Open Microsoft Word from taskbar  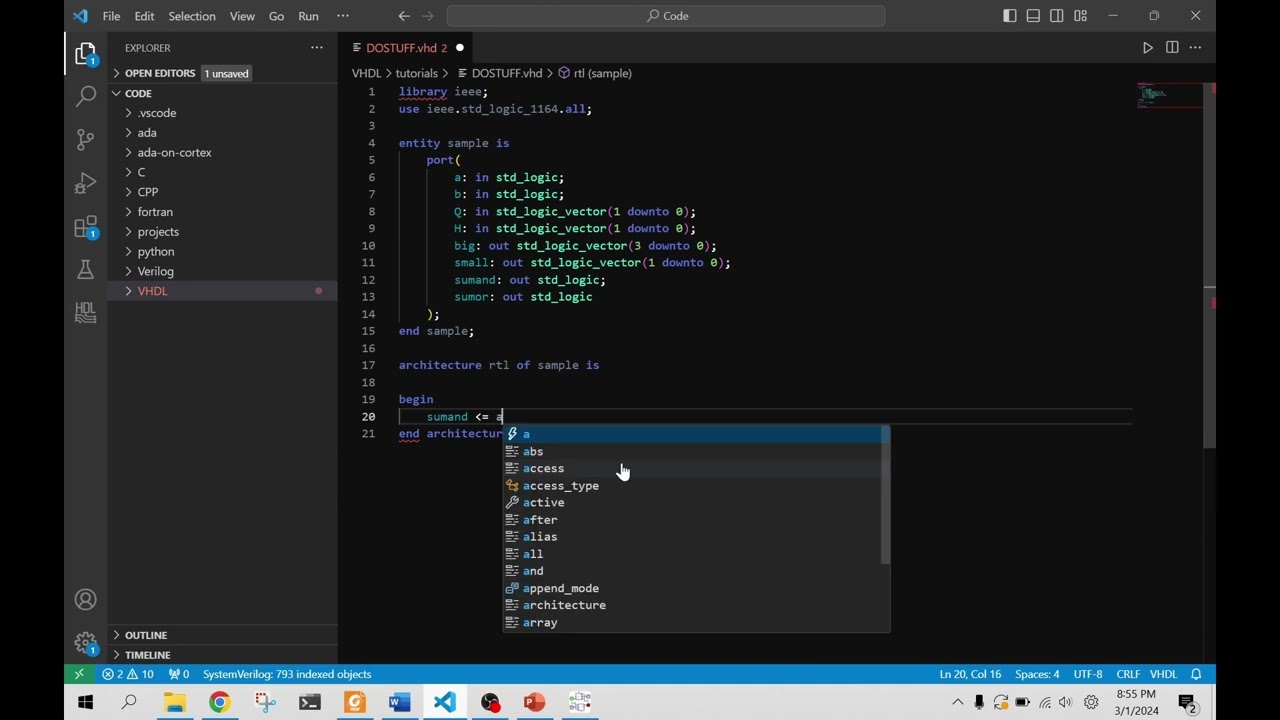click(x=399, y=703)
